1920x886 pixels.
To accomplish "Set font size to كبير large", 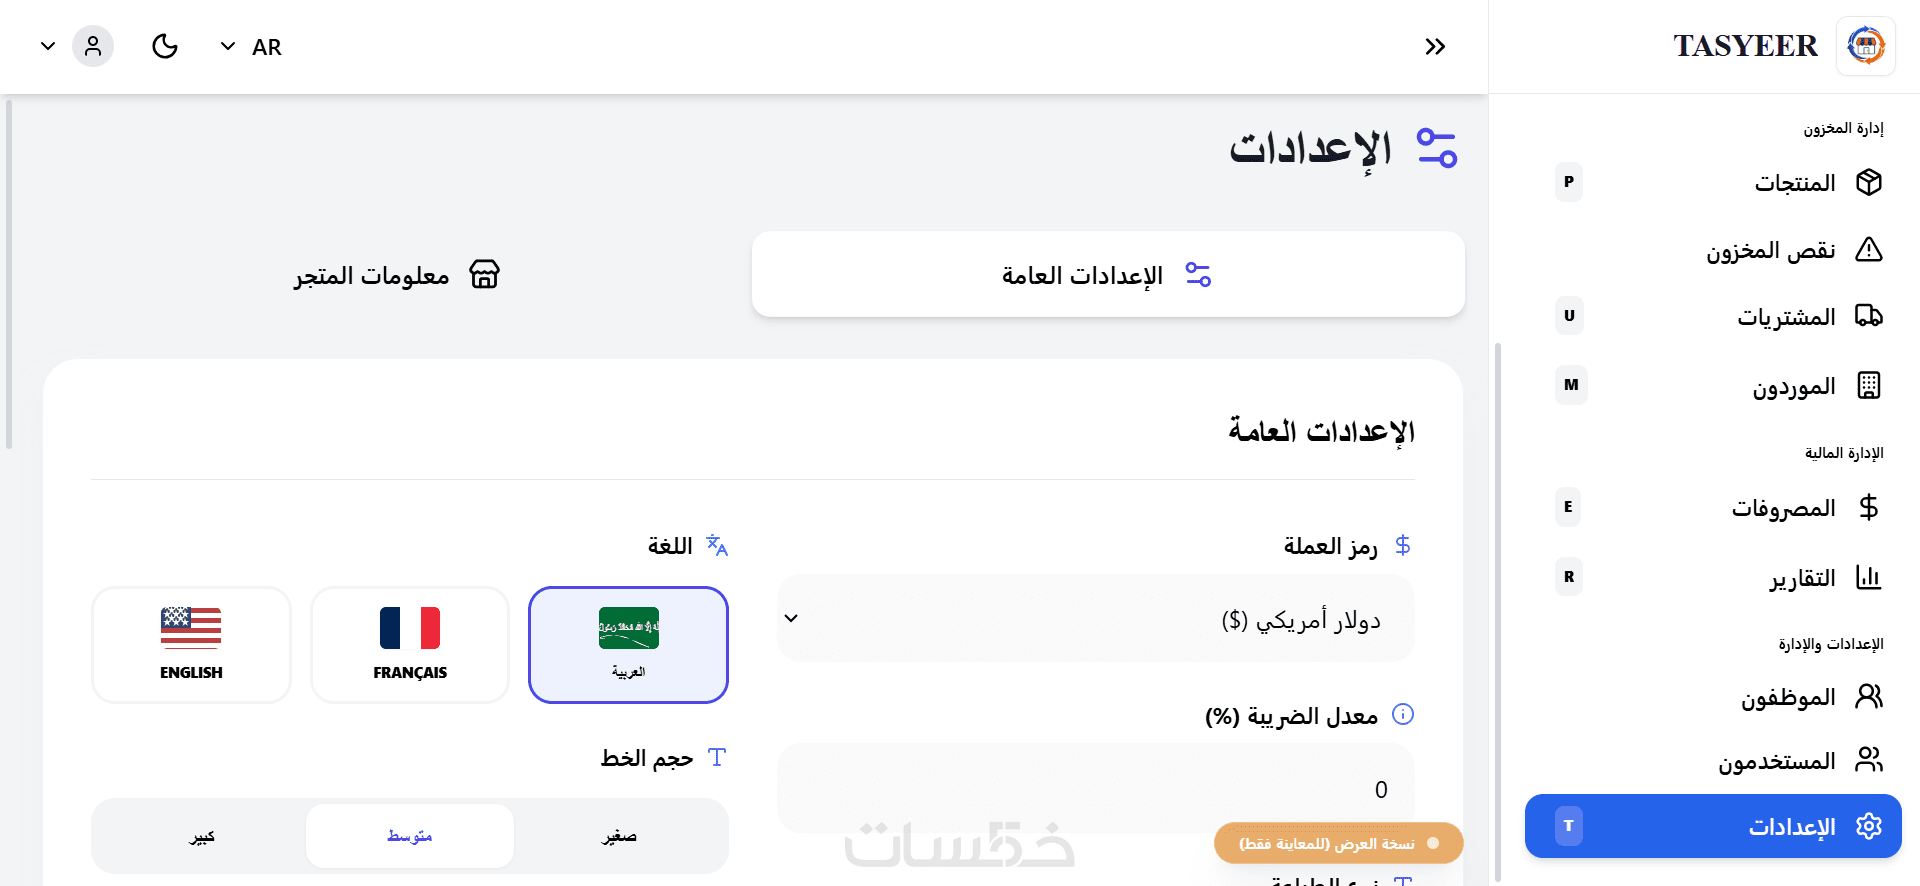I will (202, 836).
